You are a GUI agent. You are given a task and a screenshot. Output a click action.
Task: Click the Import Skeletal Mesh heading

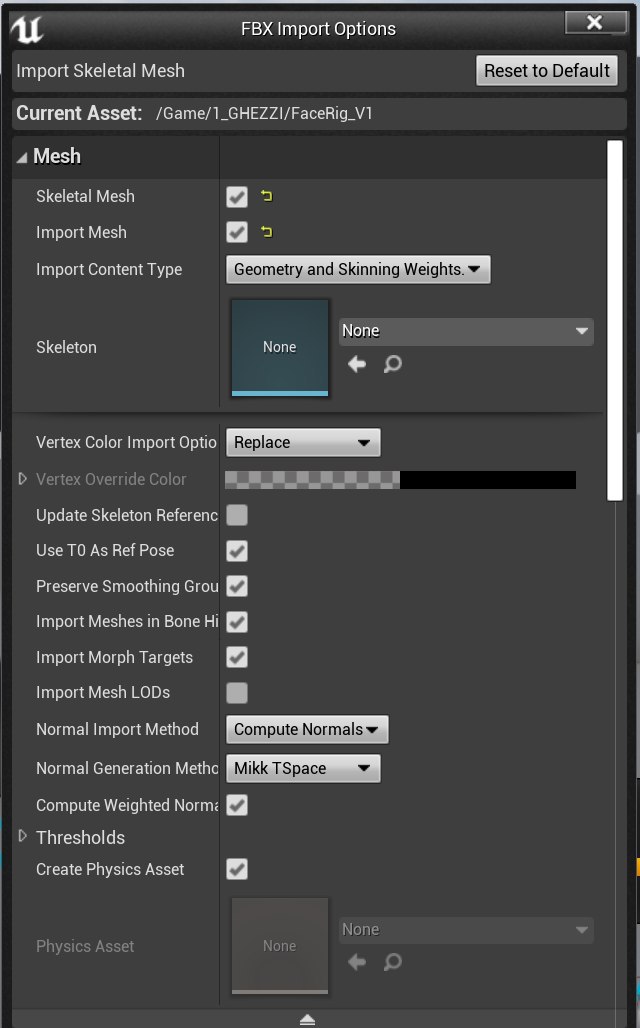pyautogui.click(x=100, y=71)
